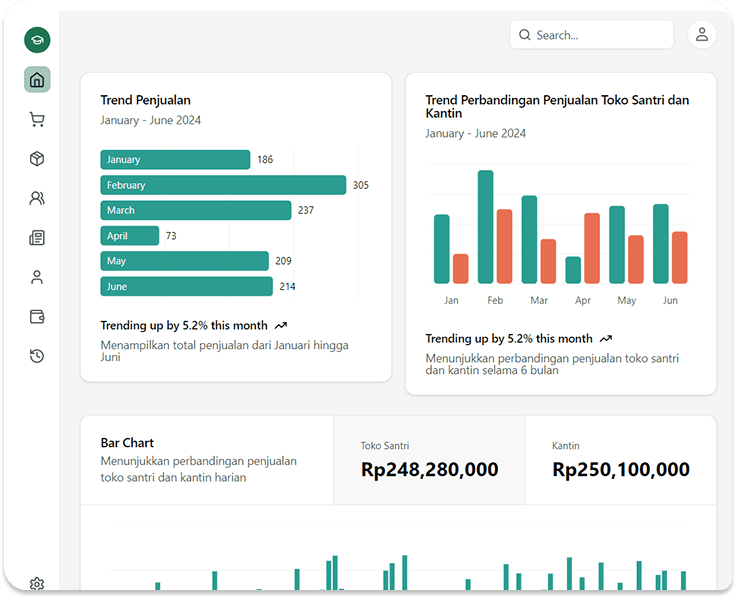Switch to the Toko Santri total tab
736x598 pixels.
pos(429,460)
